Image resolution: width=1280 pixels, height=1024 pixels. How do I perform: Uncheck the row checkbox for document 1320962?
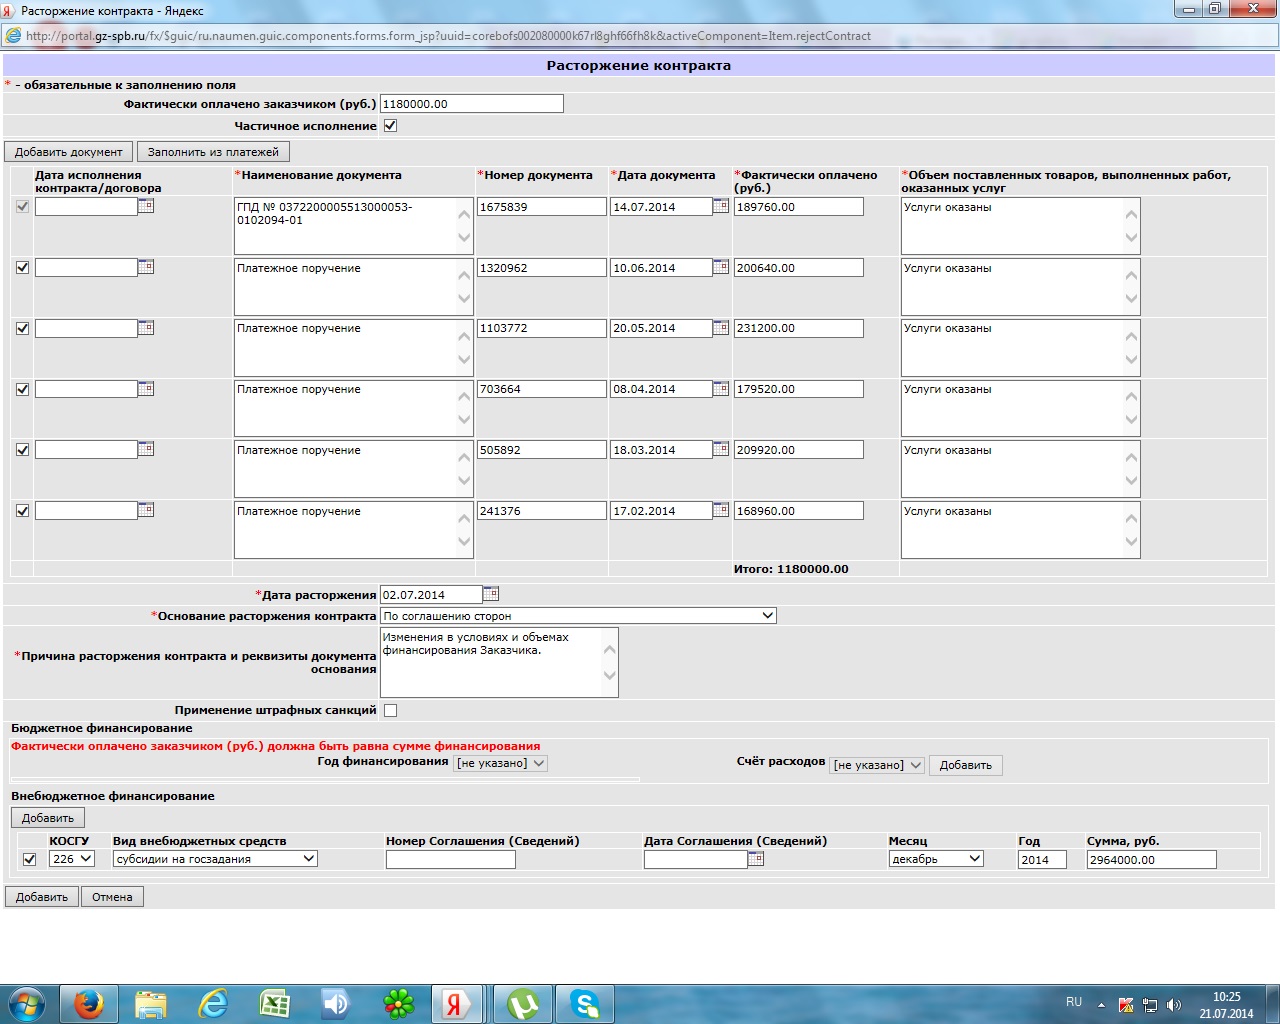pyautogui.click(x=22, y=267)
